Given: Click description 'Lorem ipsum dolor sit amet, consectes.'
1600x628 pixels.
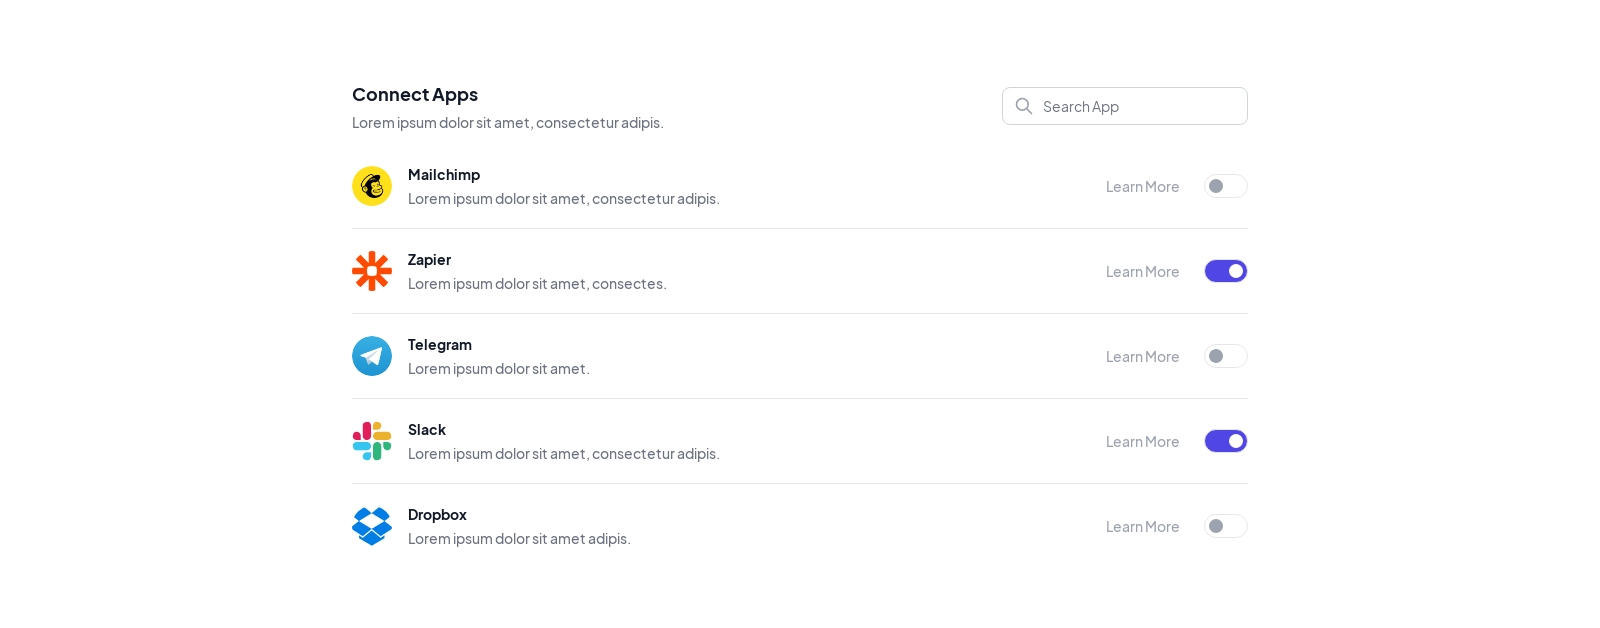Looking at the screenshot, I should (537, 283).
